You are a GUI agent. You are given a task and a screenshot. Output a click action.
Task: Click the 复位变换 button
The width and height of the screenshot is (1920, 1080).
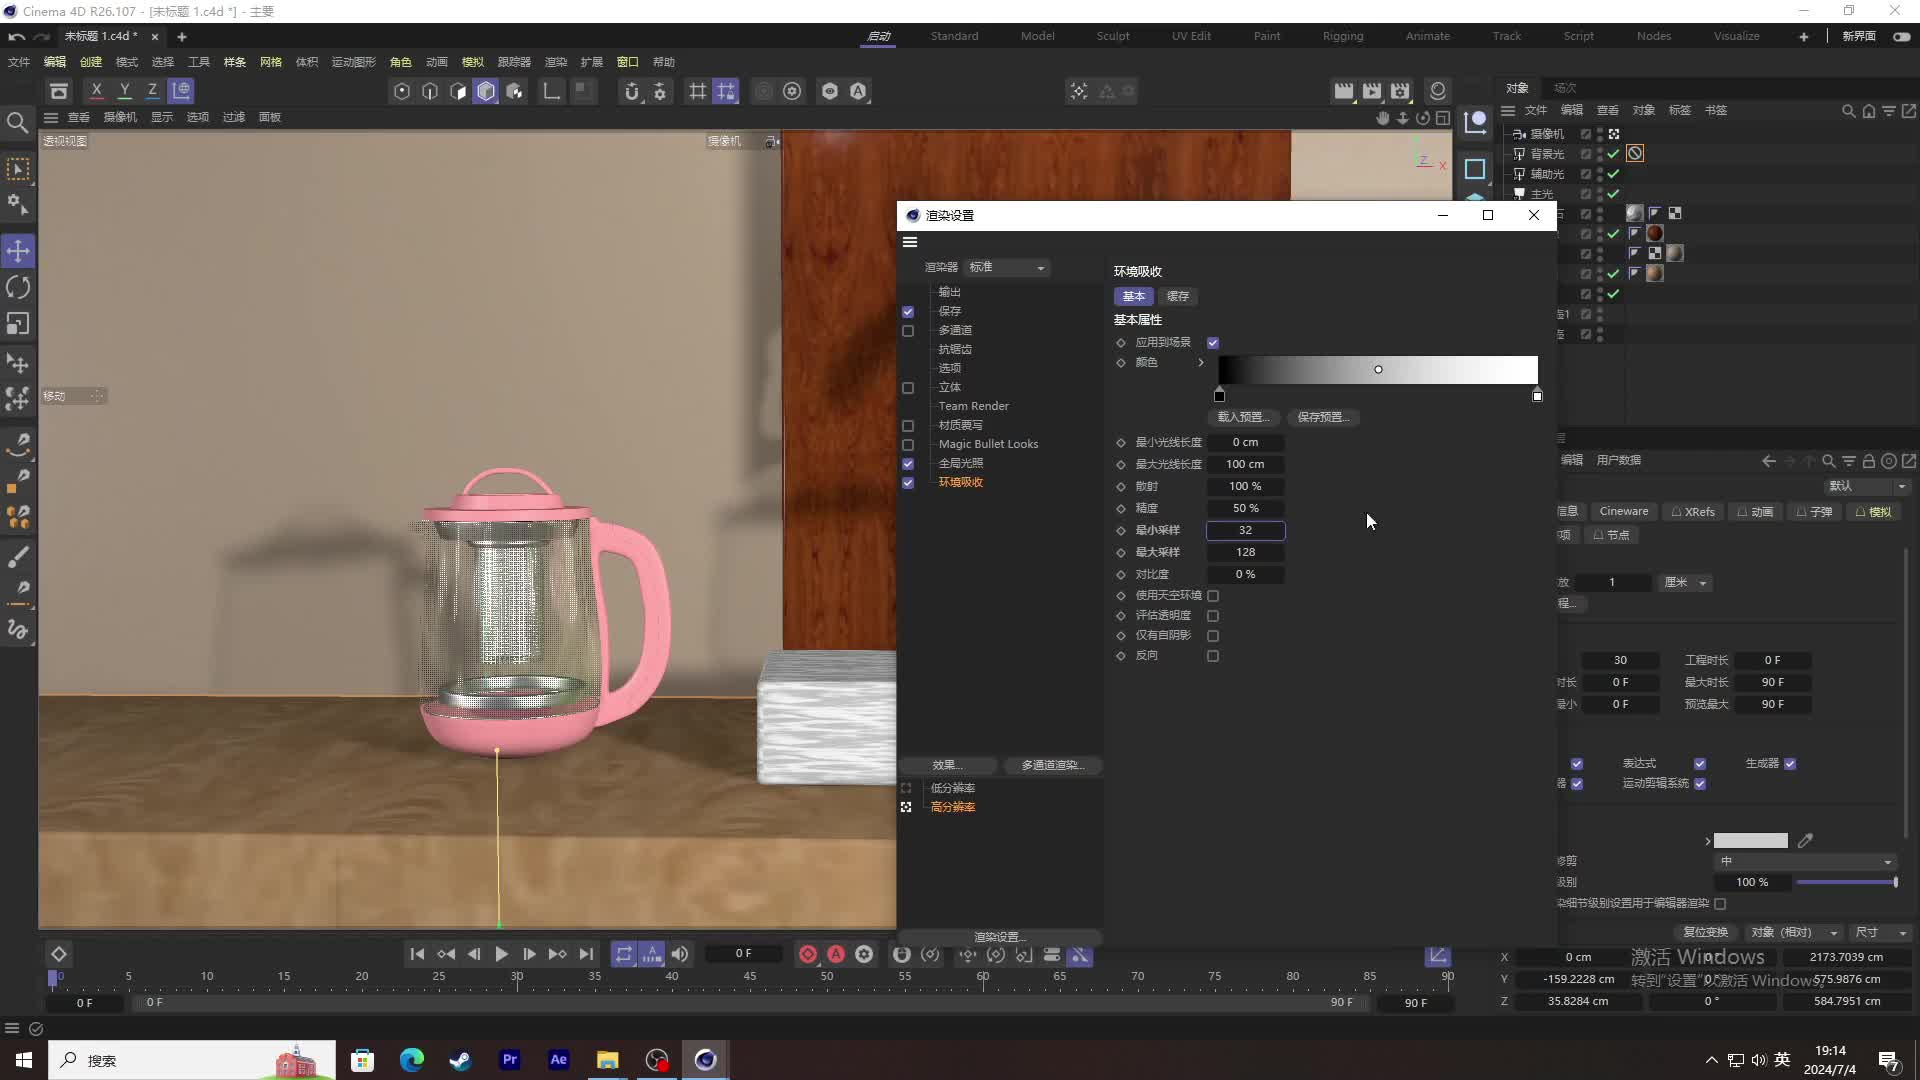click(1705, 932)
